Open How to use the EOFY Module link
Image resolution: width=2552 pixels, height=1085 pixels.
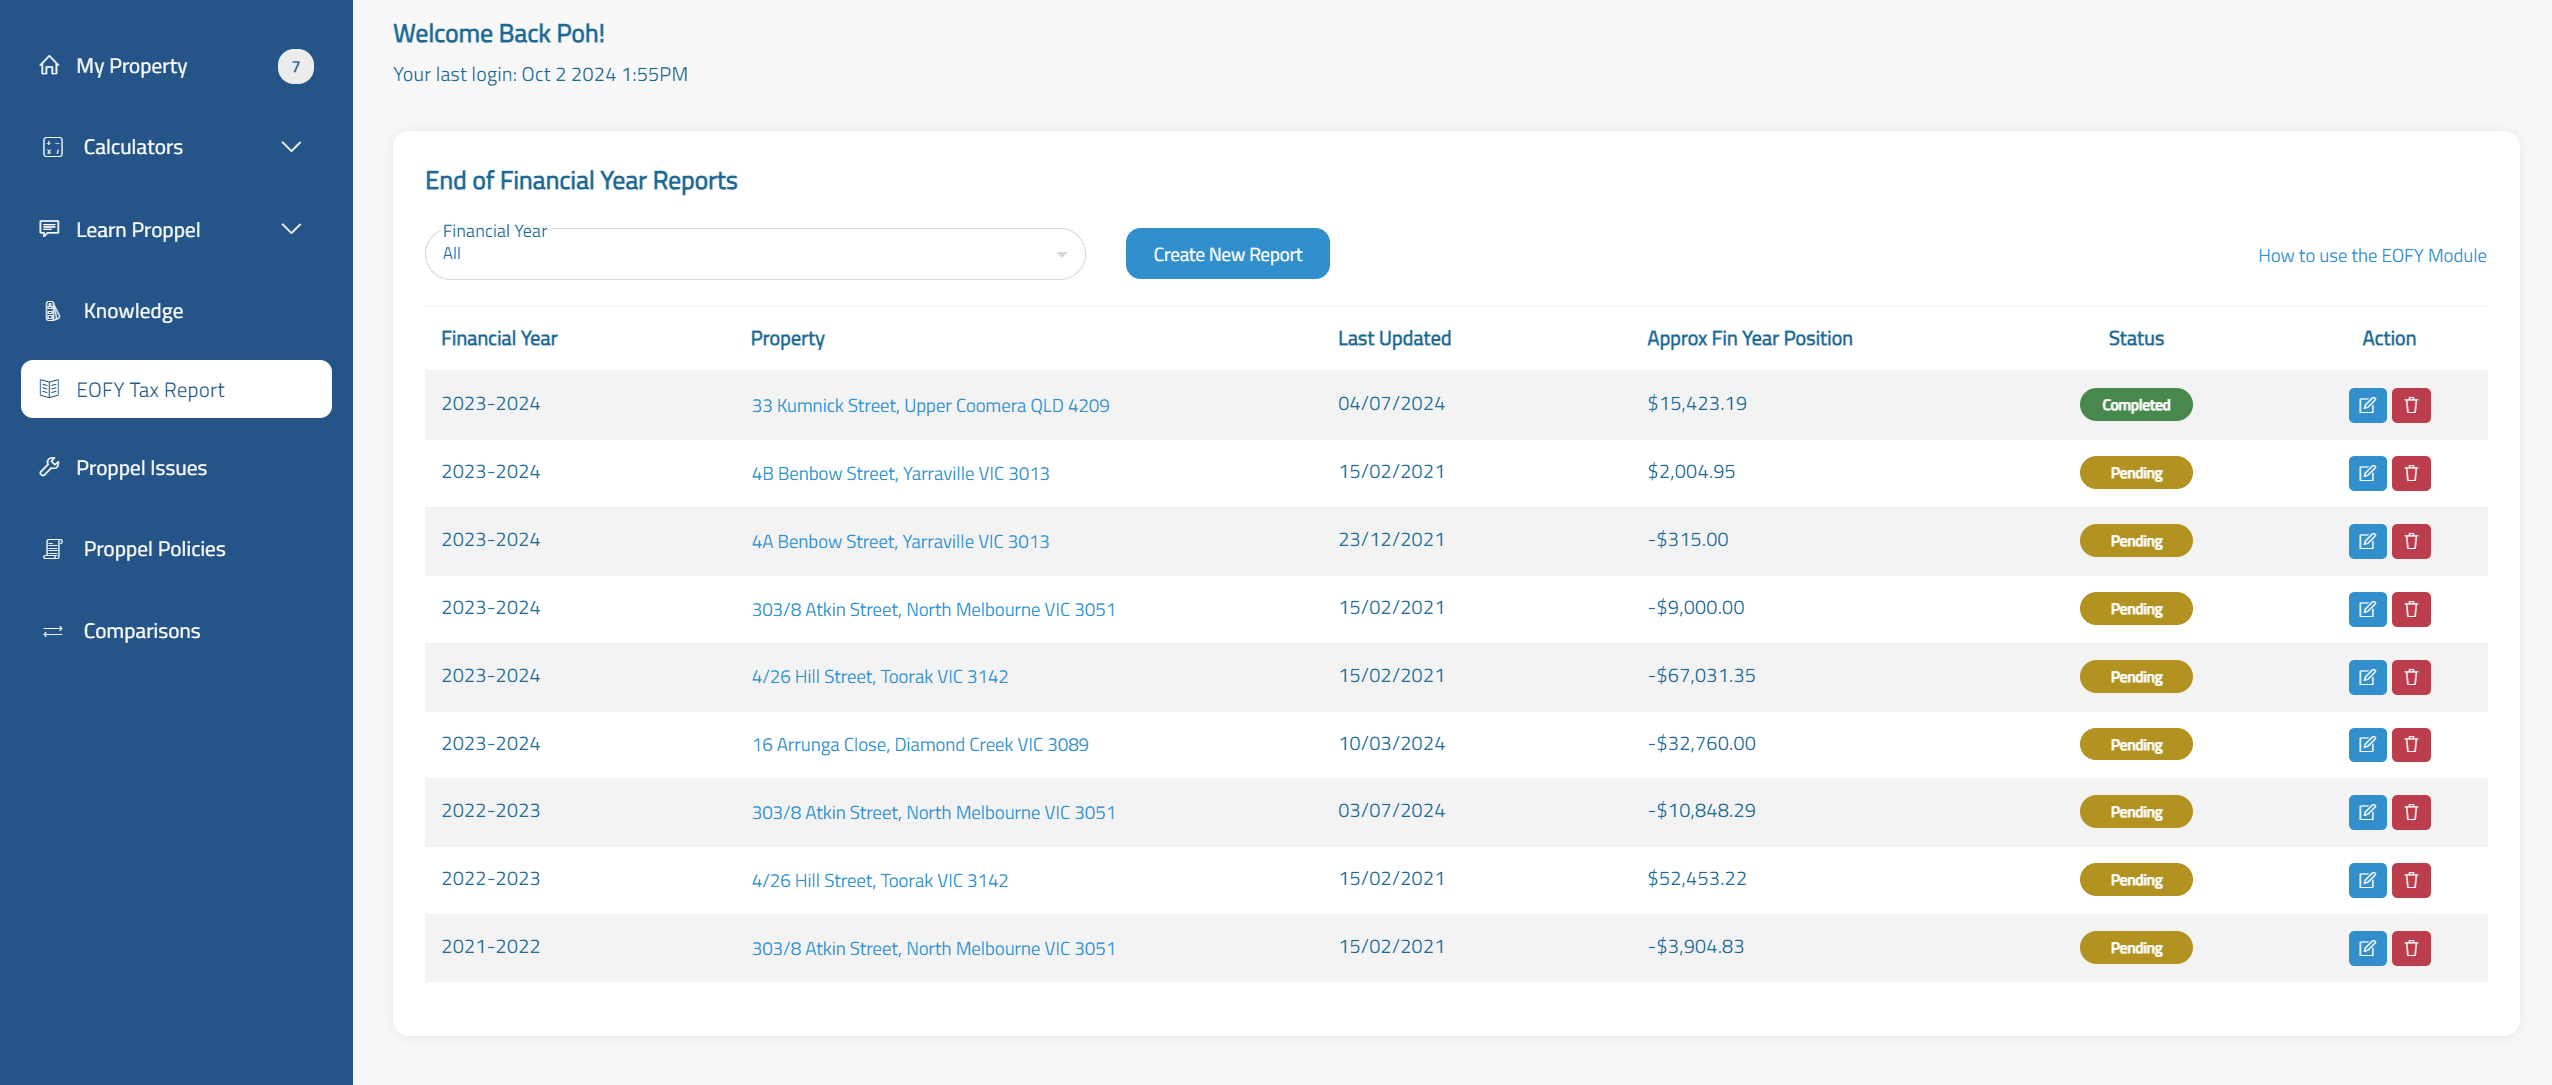2371,256
